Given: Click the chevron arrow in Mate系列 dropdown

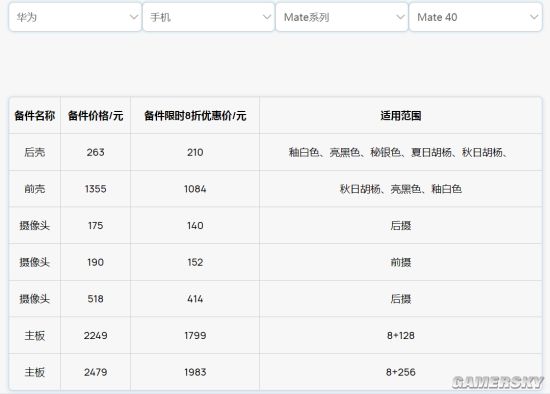Looking at the screenshot, I should [x=400, y=17].
